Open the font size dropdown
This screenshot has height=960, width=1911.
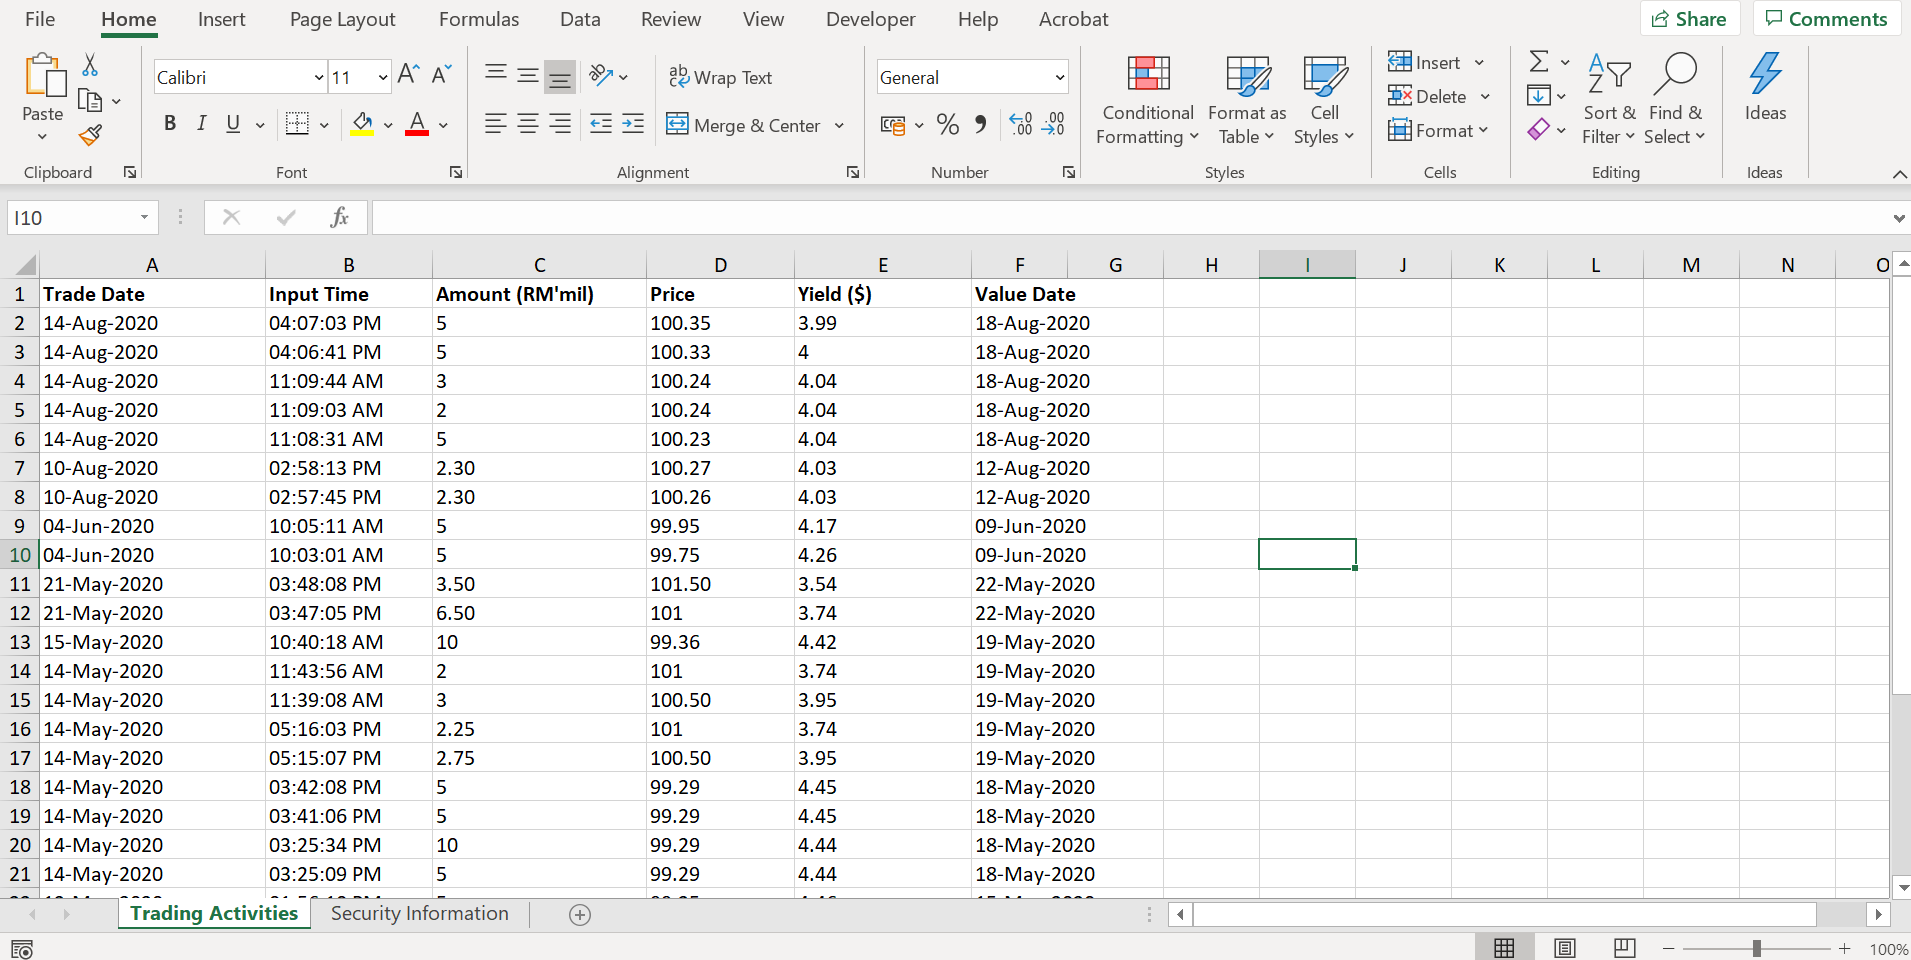point(384,77)
